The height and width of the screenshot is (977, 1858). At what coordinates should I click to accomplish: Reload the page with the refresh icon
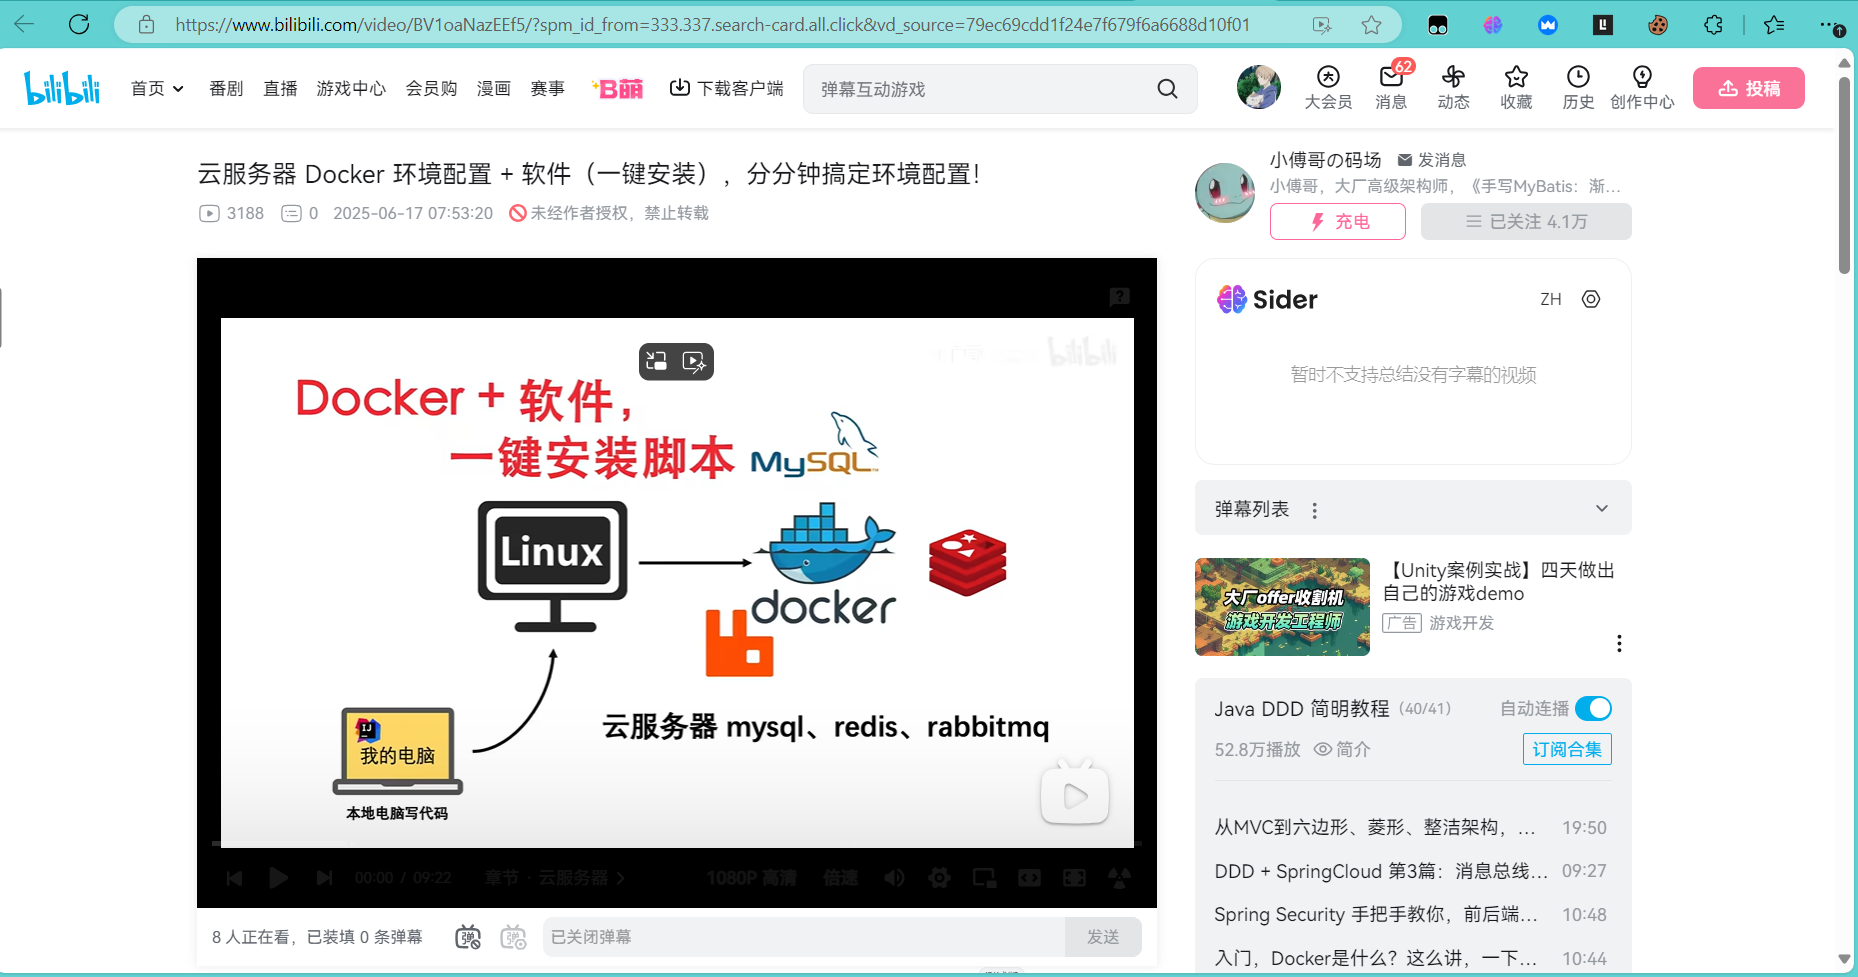coord(79,24)
